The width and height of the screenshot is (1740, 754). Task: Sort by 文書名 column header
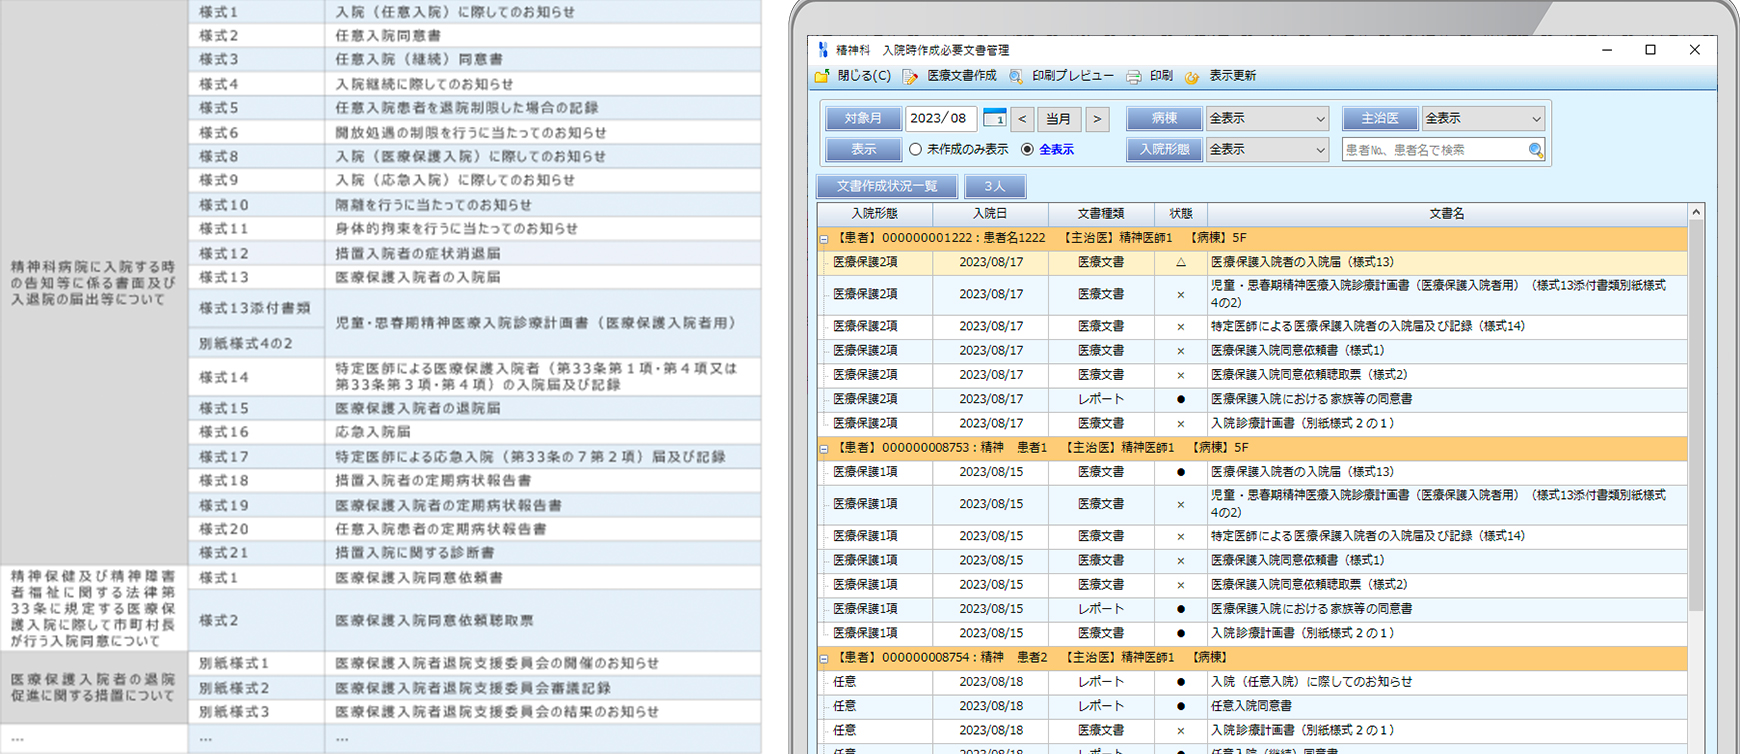(1447, 214)
